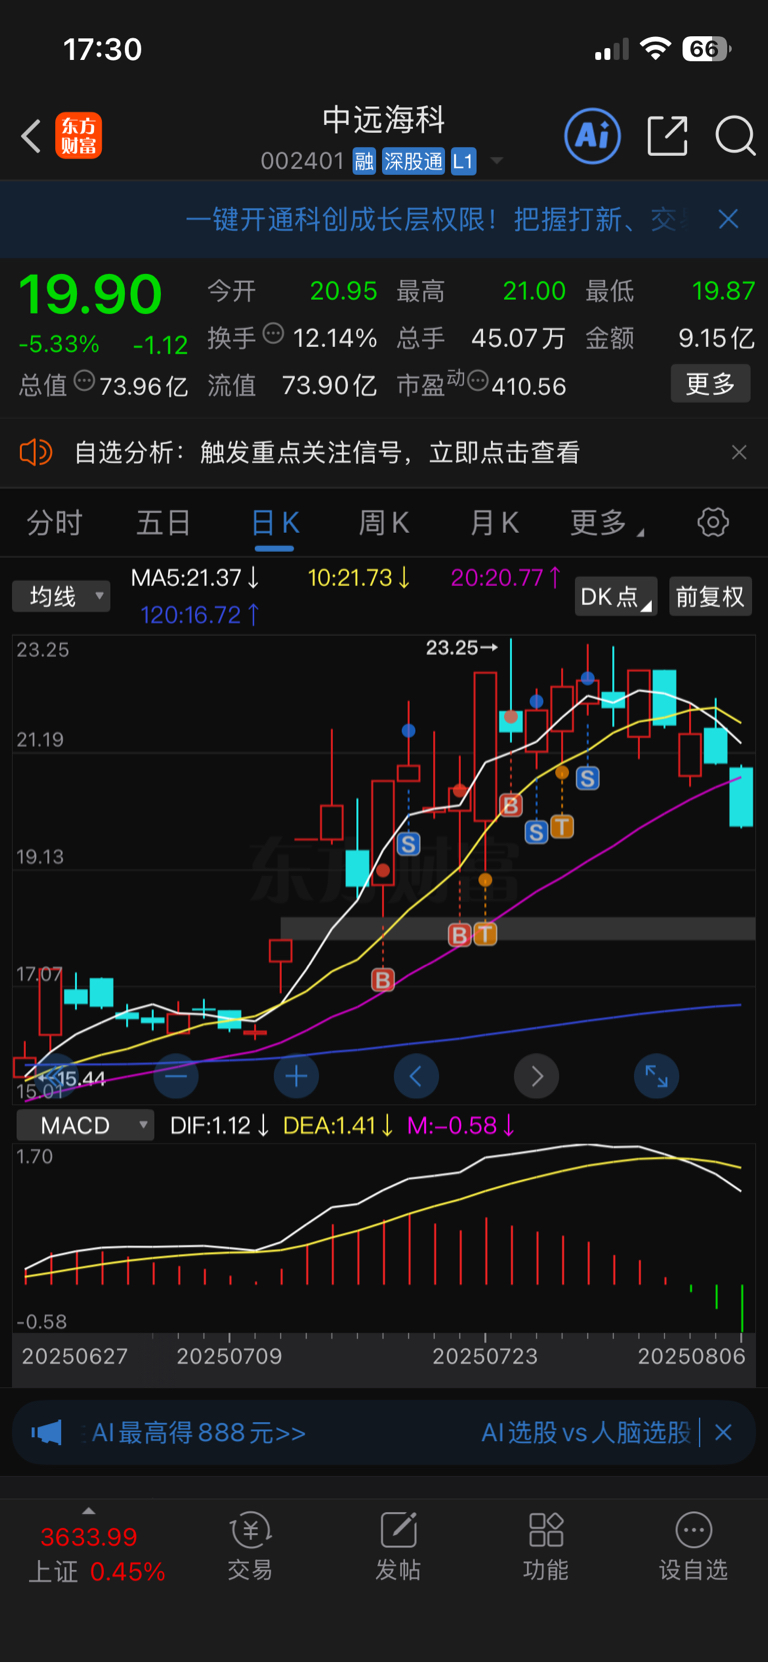Tap the 换手 info icon

273,334
